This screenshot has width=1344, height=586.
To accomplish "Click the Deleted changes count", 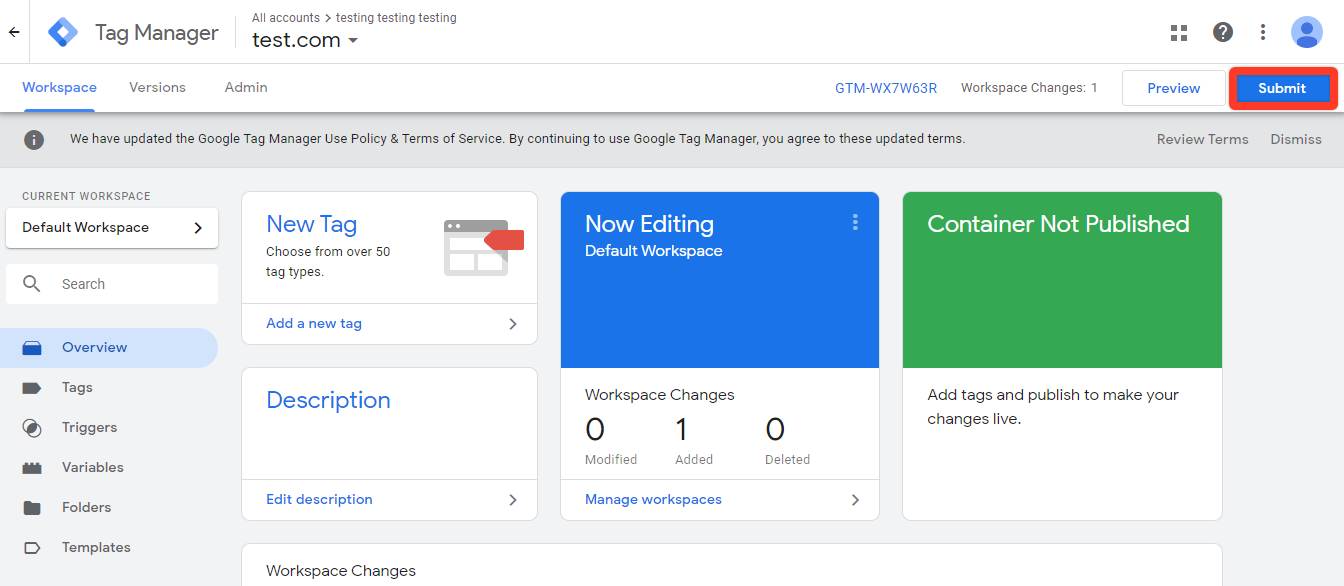I will 775,430.
